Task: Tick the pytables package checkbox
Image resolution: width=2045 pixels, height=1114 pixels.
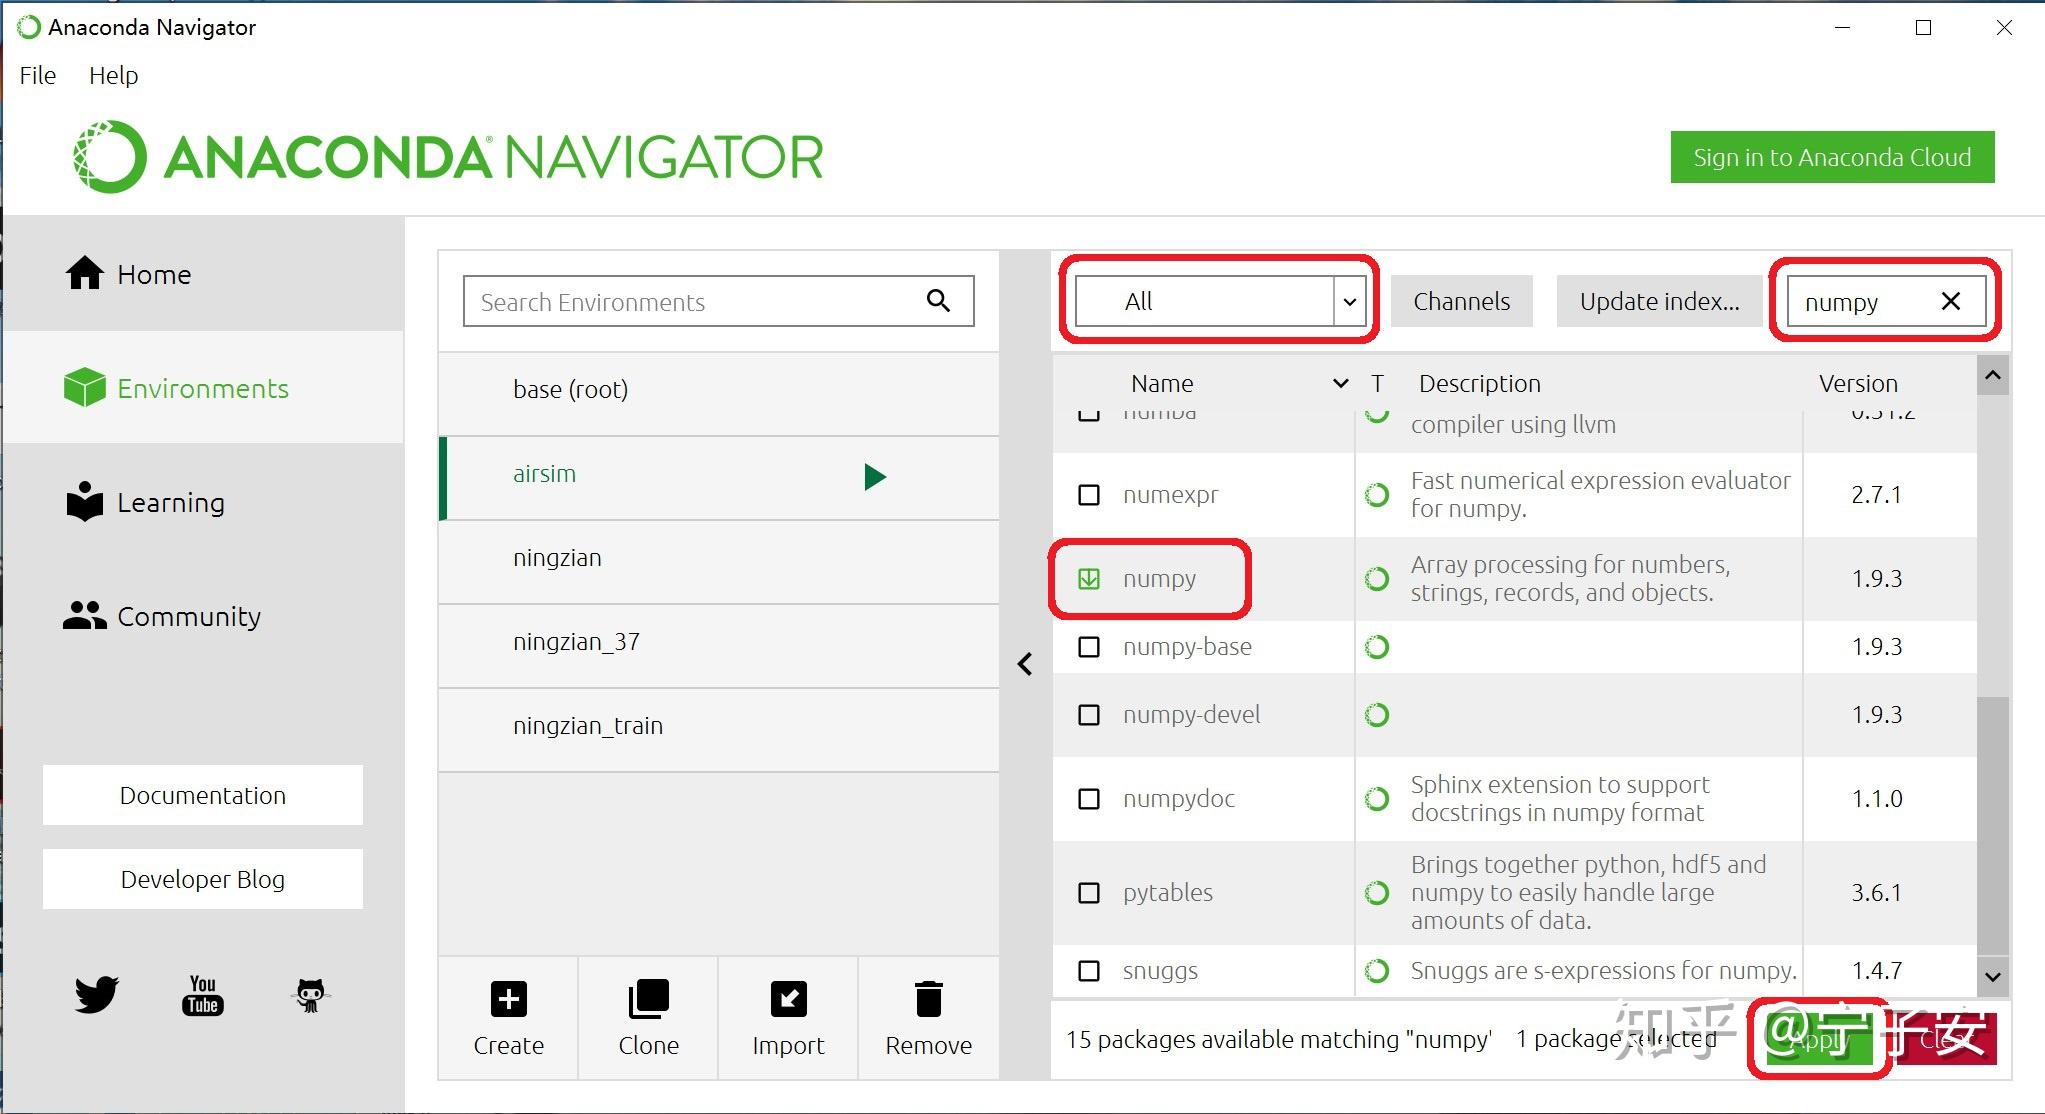Action: (x=1089, y=892)
